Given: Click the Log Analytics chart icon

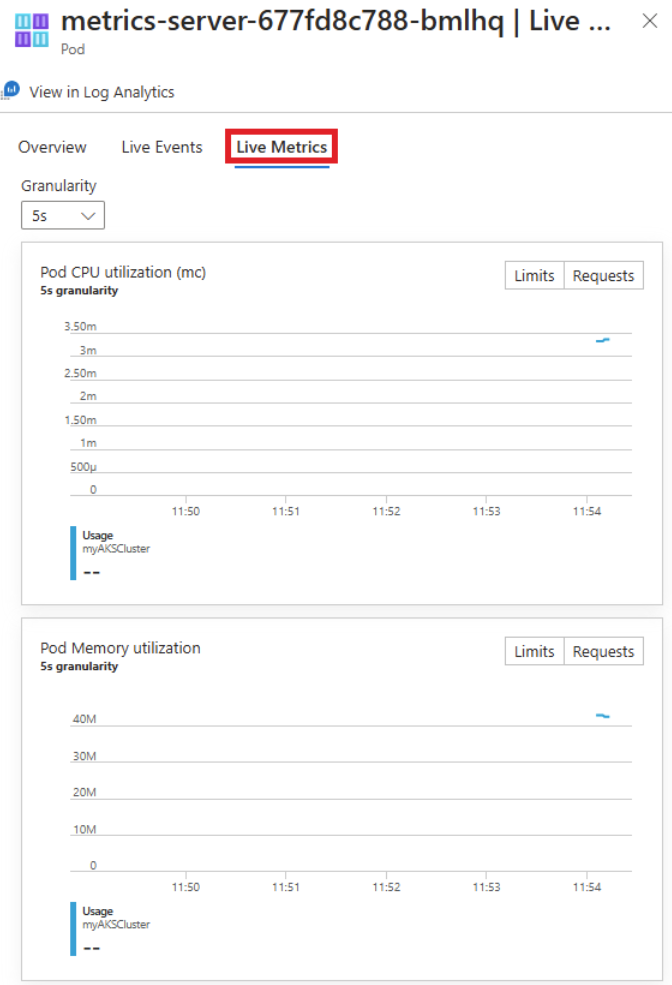Looking at the screenshot, I should [x=11, y=90].
